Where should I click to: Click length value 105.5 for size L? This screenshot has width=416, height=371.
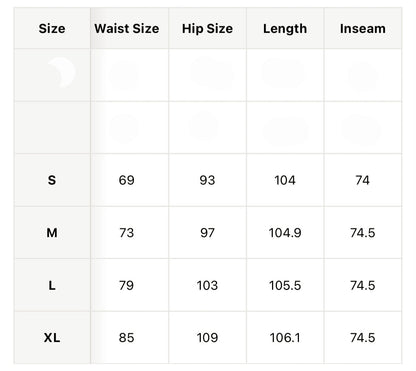285,285
